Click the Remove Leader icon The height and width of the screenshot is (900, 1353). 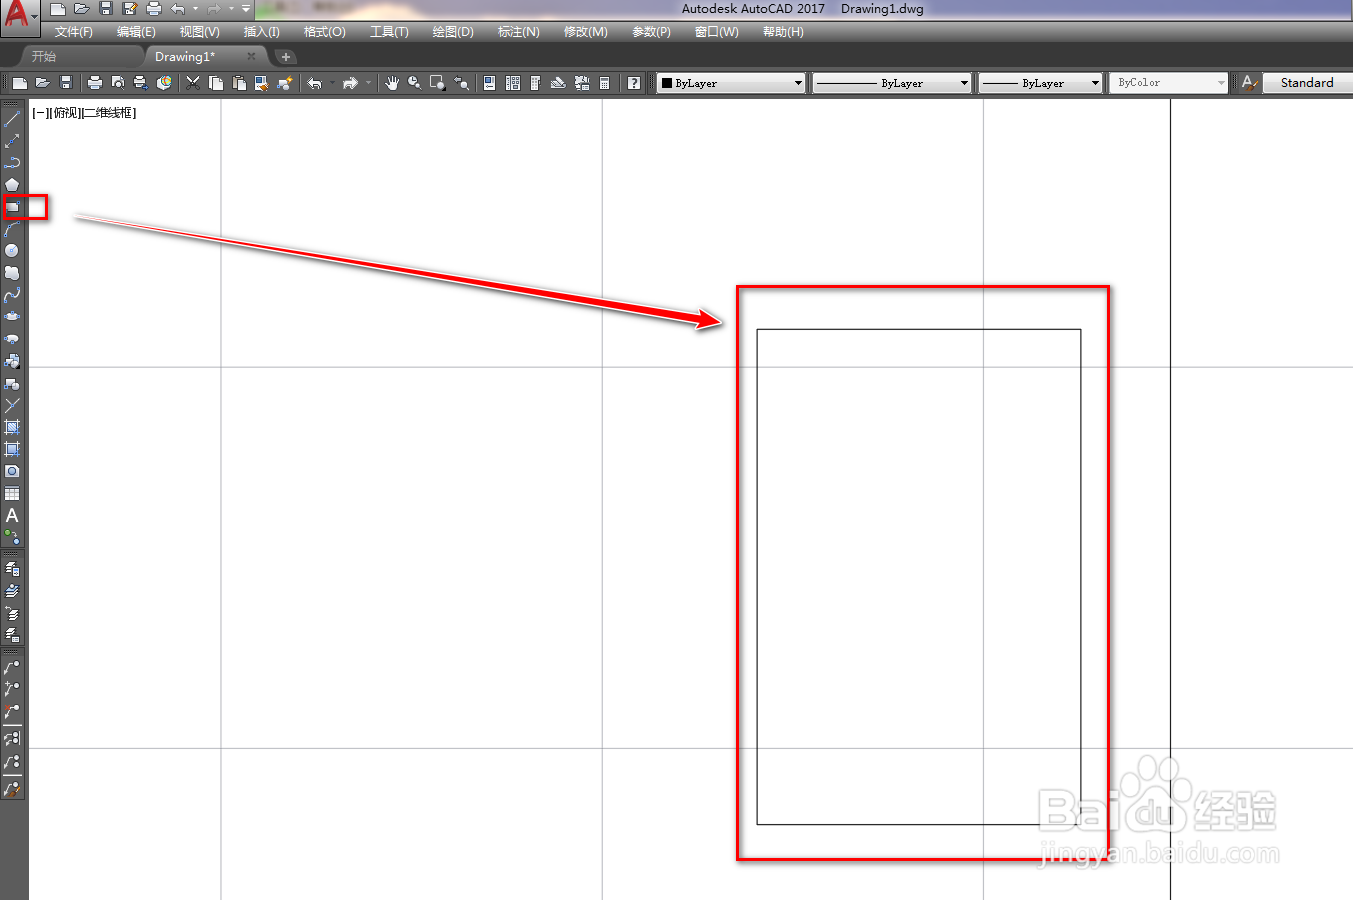pyautogui.click(x=12, y=711)
